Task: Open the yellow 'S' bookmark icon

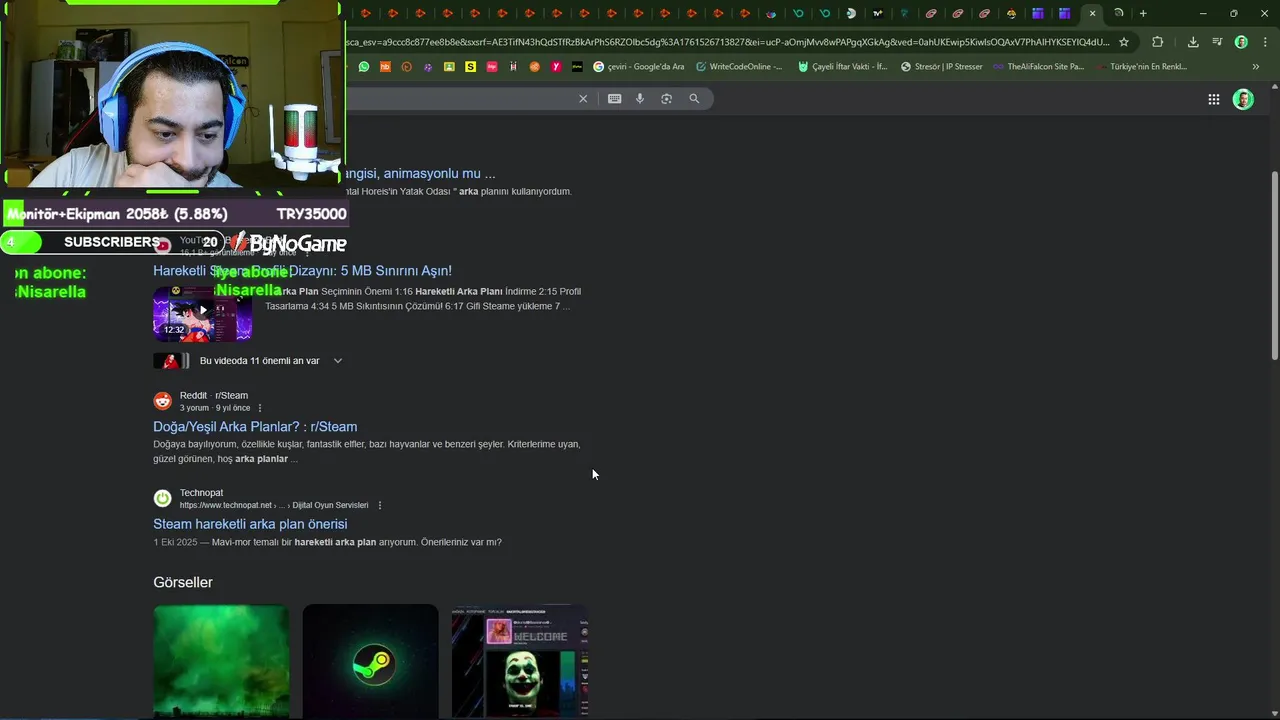Action: tap(470, 67)
